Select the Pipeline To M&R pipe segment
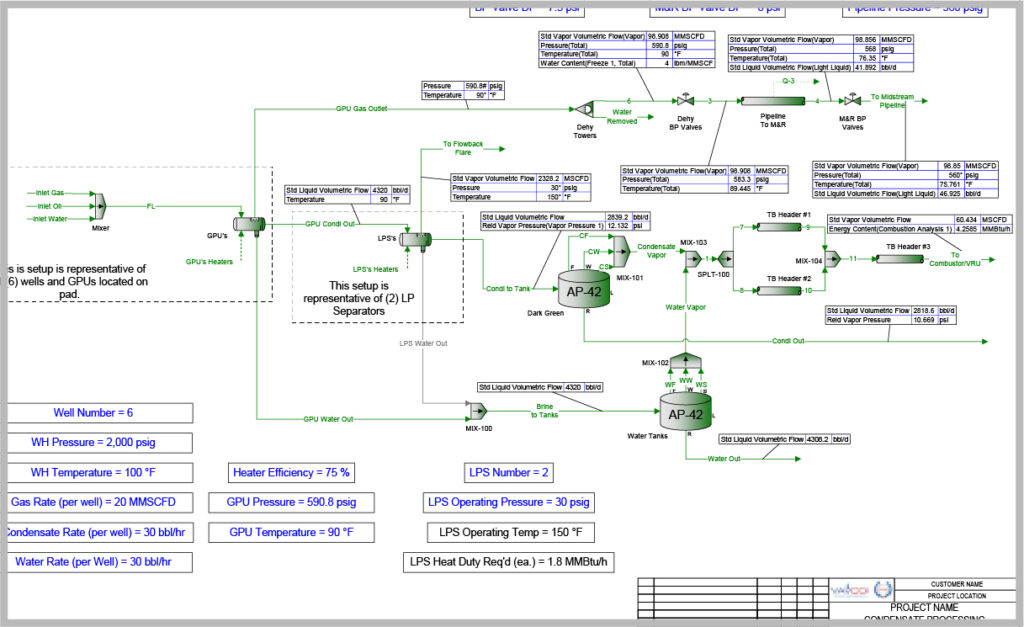Image resolution: width=1024 pixels, height=627 pixels. click(x=773, y=102)
